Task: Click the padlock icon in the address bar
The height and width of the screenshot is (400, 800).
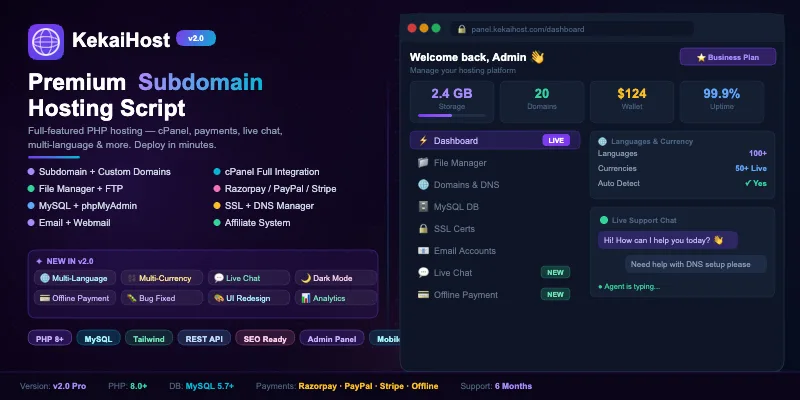Action: (x=462, y=29)
